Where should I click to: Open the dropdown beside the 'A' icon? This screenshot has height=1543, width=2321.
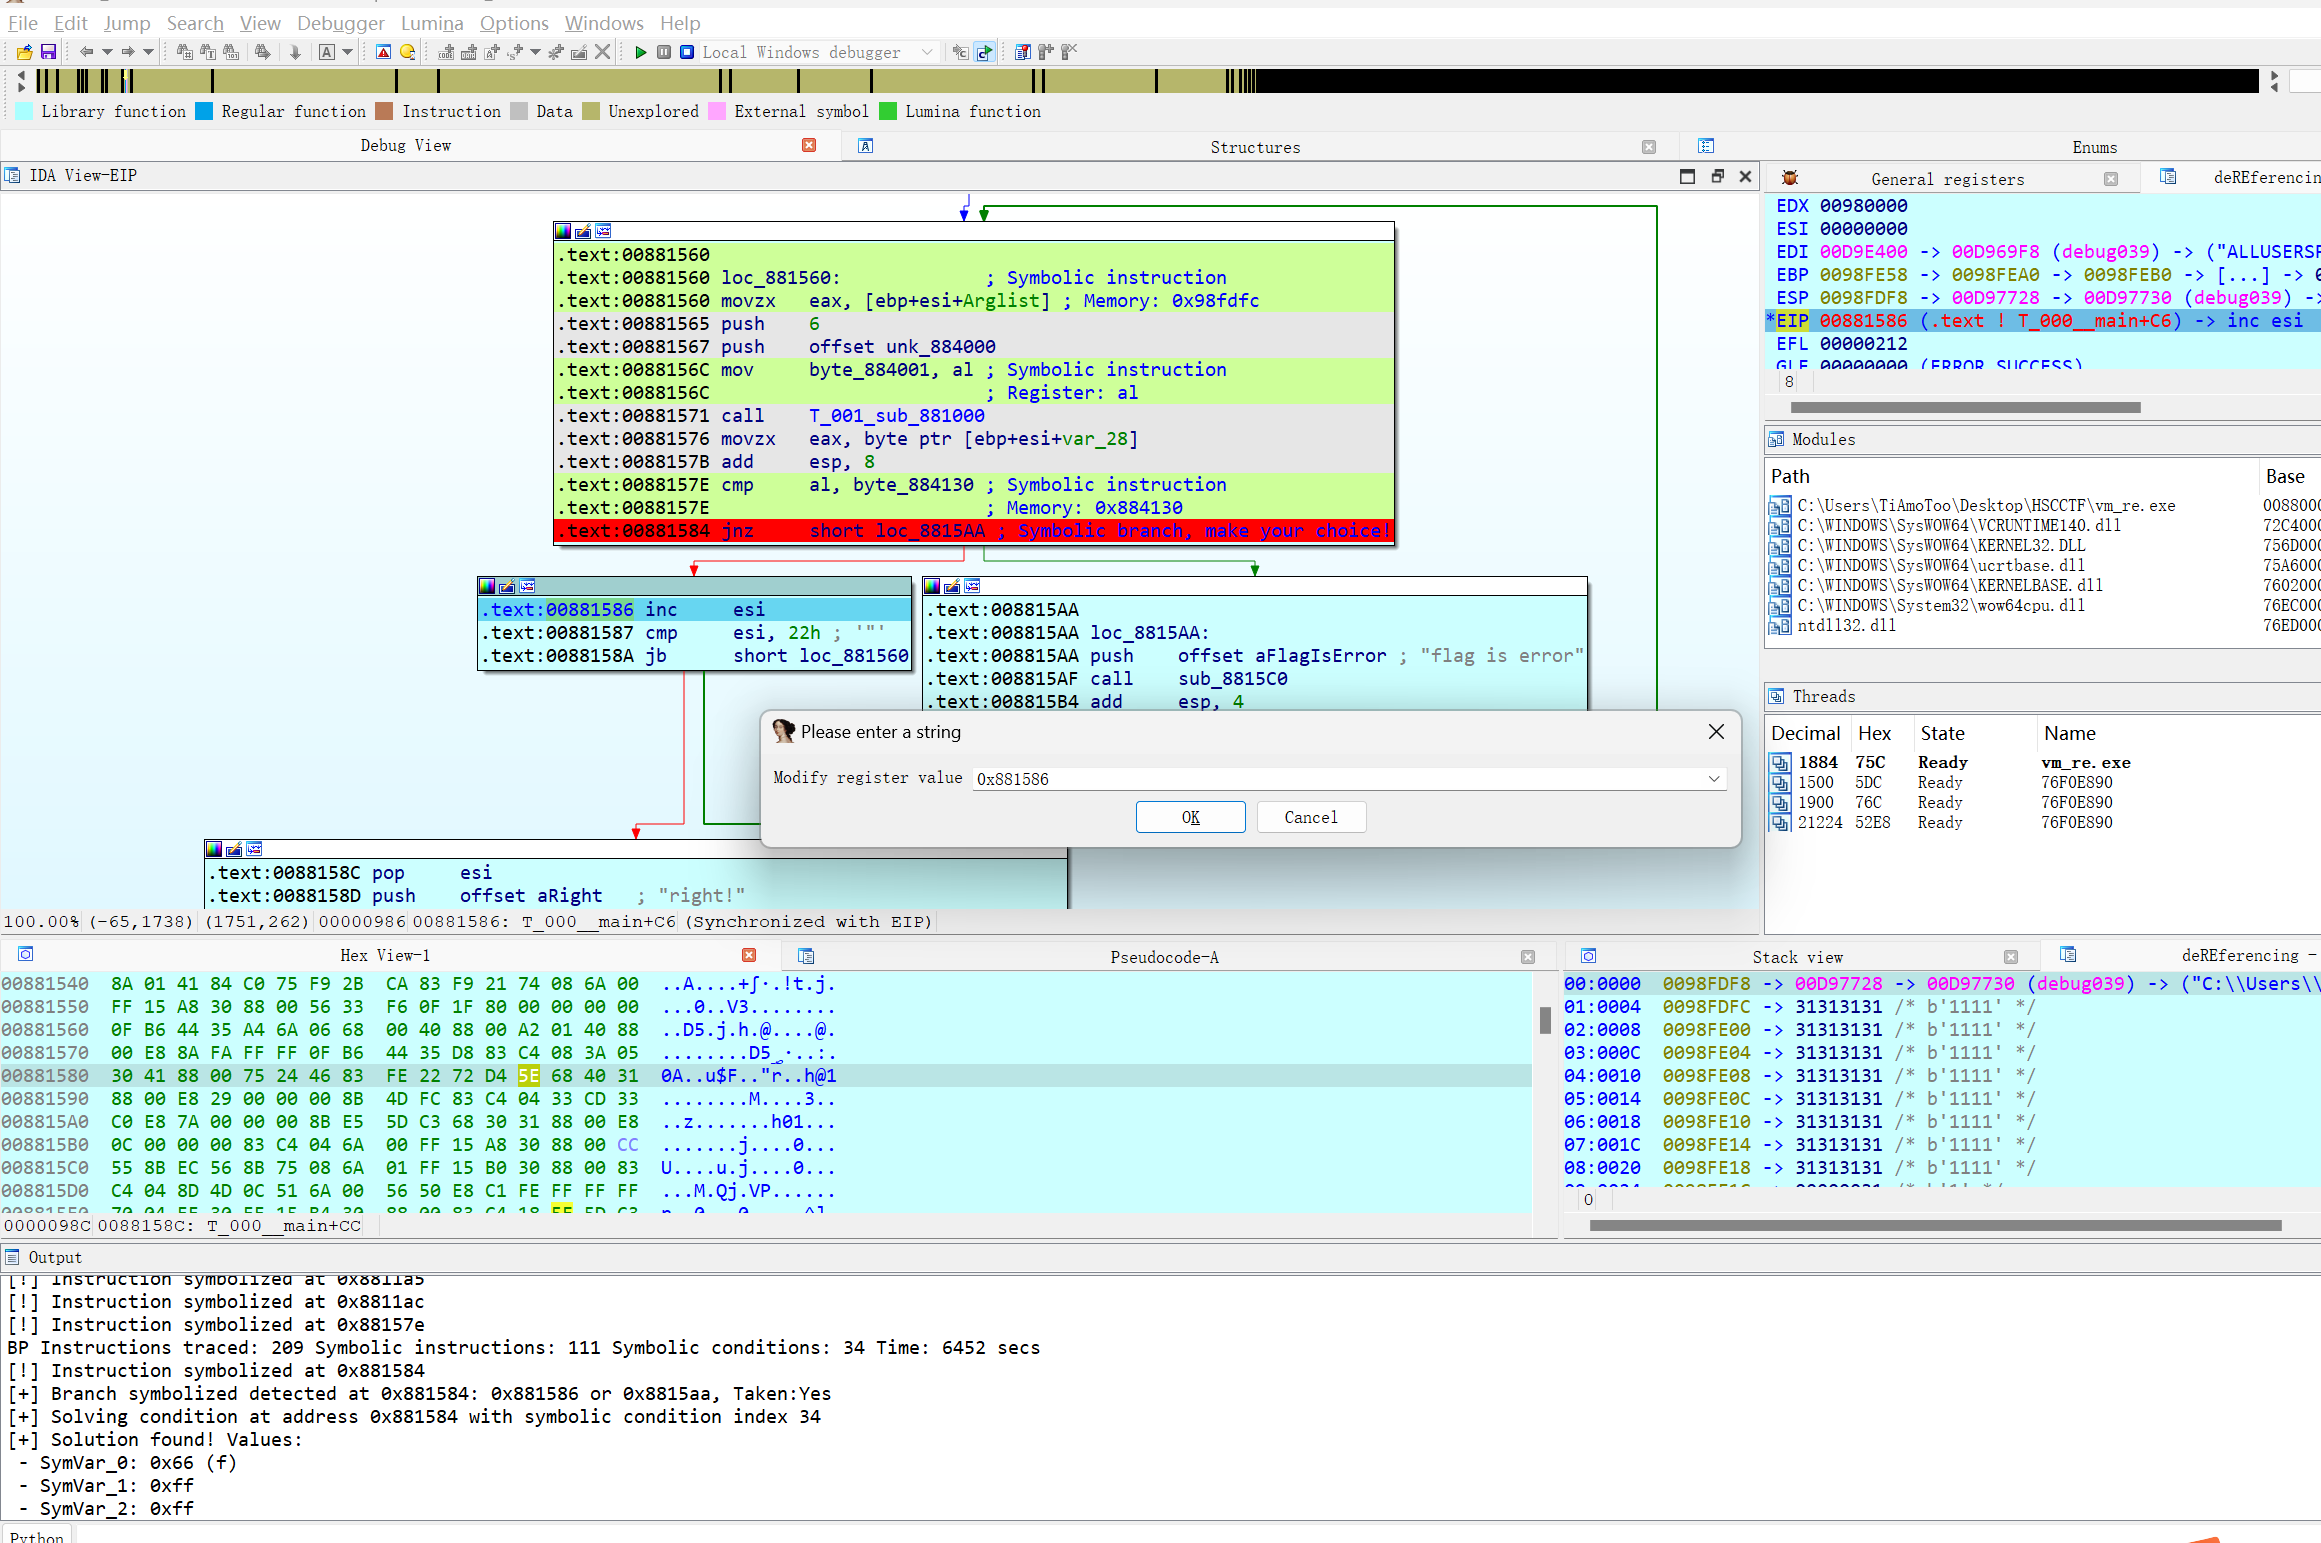click(x=348, y=52)
